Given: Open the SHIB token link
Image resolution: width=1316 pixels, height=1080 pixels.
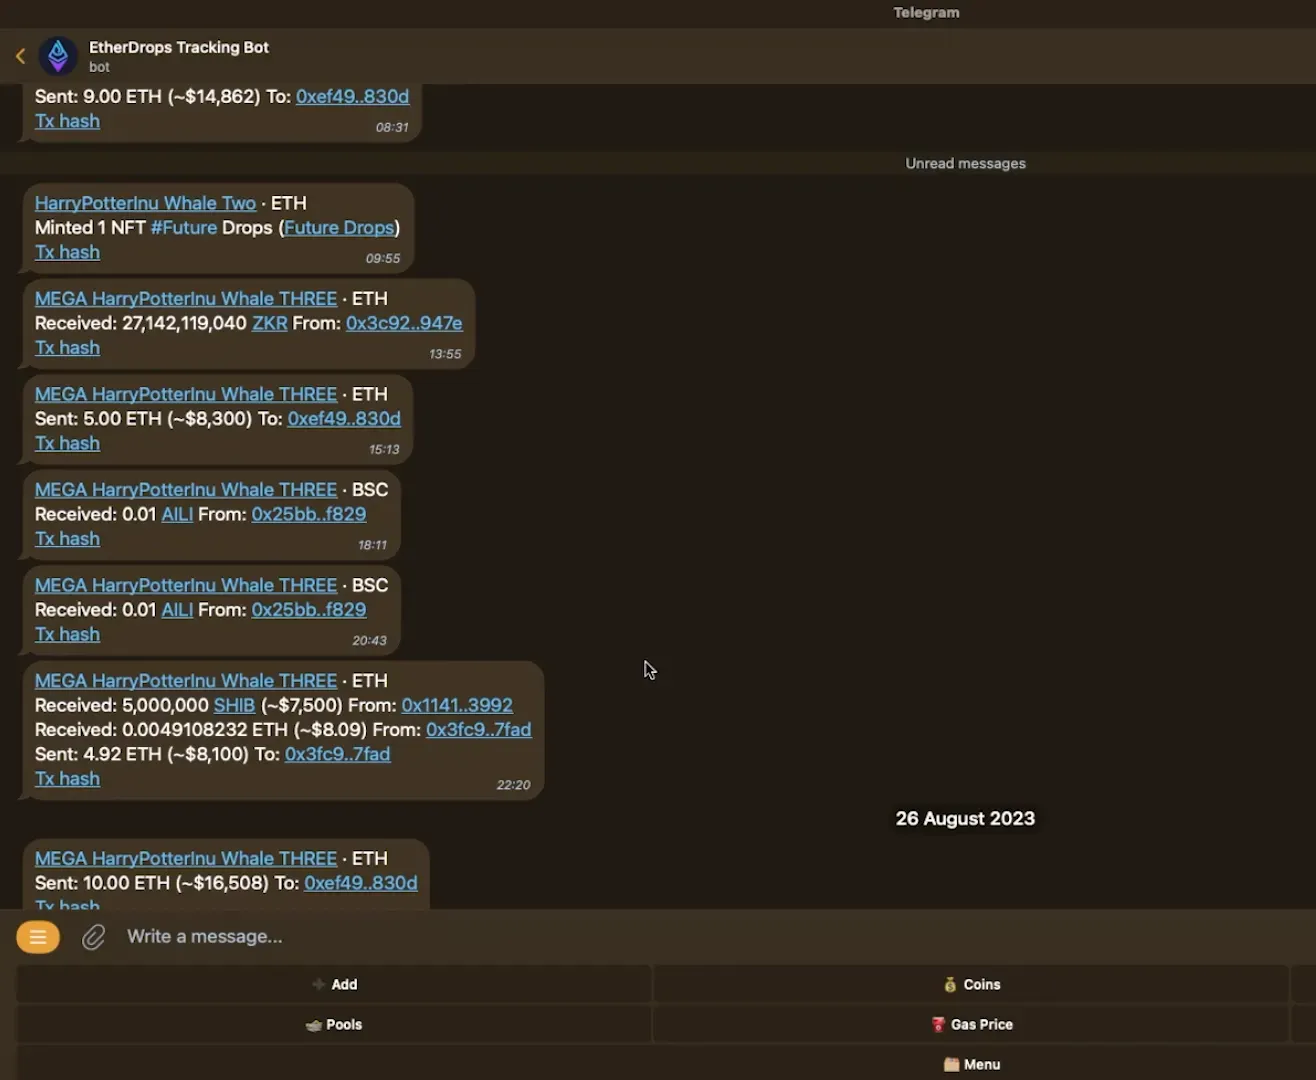Looking at the screenshot, I should pyautogui.click(x=234, y=705).
